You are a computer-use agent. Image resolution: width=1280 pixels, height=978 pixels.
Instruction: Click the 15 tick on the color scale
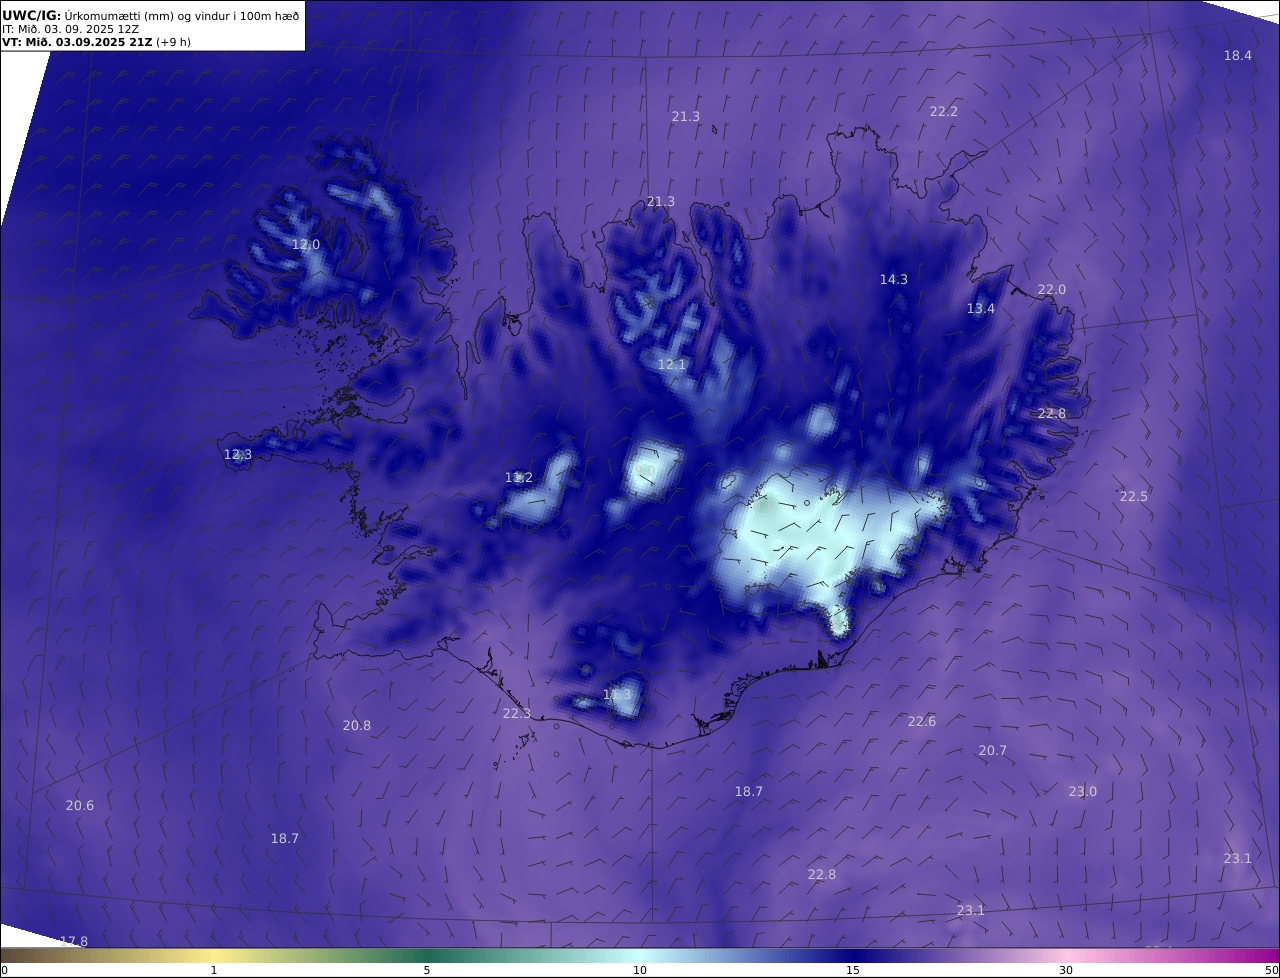click(x=853, y=970)
